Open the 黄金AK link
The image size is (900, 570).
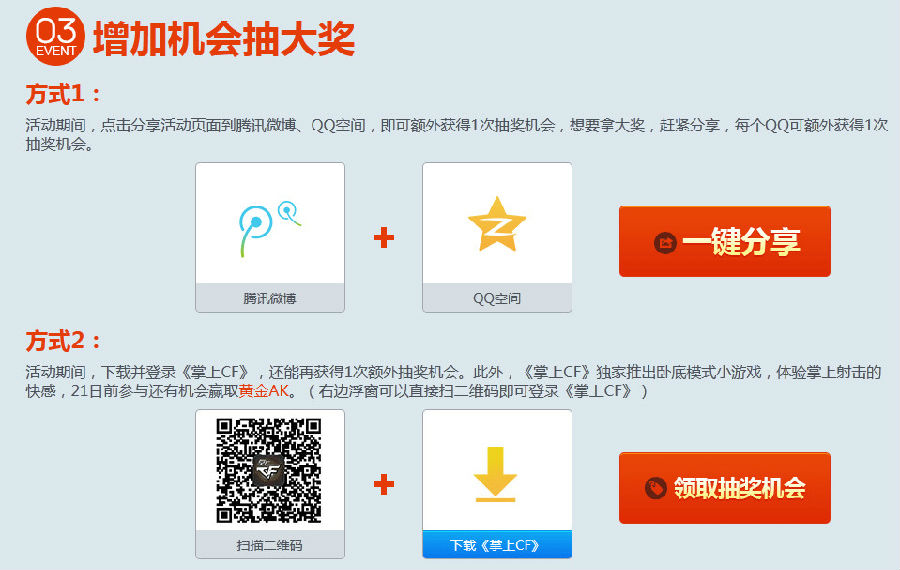pos(263,391)
